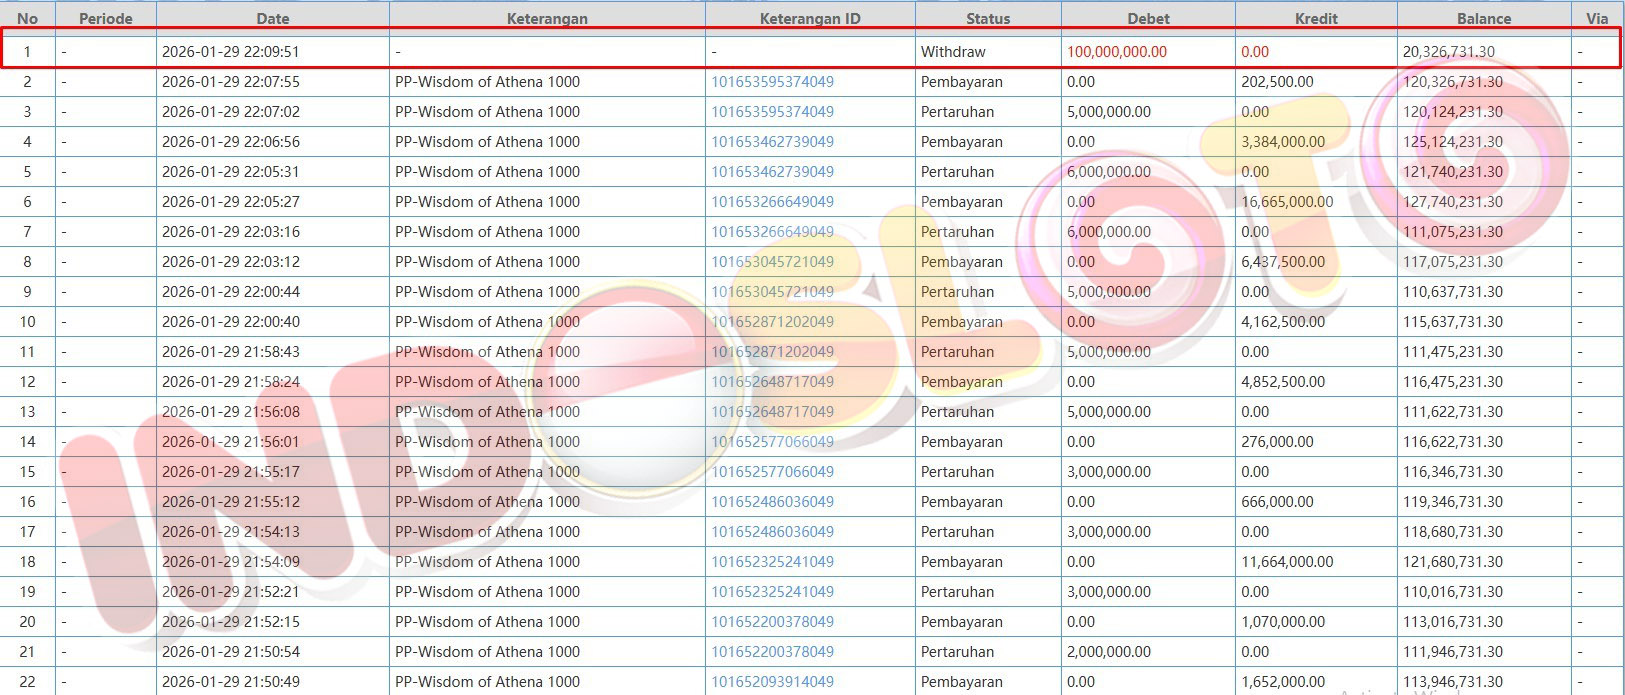This screenshot has height=695, width=1625.
Task: Click the 100,000,000.00 debet amount
Action: pyautogui.click(x=1116, y=52)
